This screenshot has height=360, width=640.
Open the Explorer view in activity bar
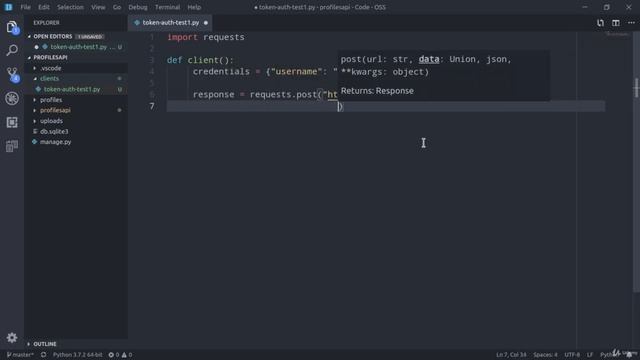pyautogui.click(x=12, y=27)
